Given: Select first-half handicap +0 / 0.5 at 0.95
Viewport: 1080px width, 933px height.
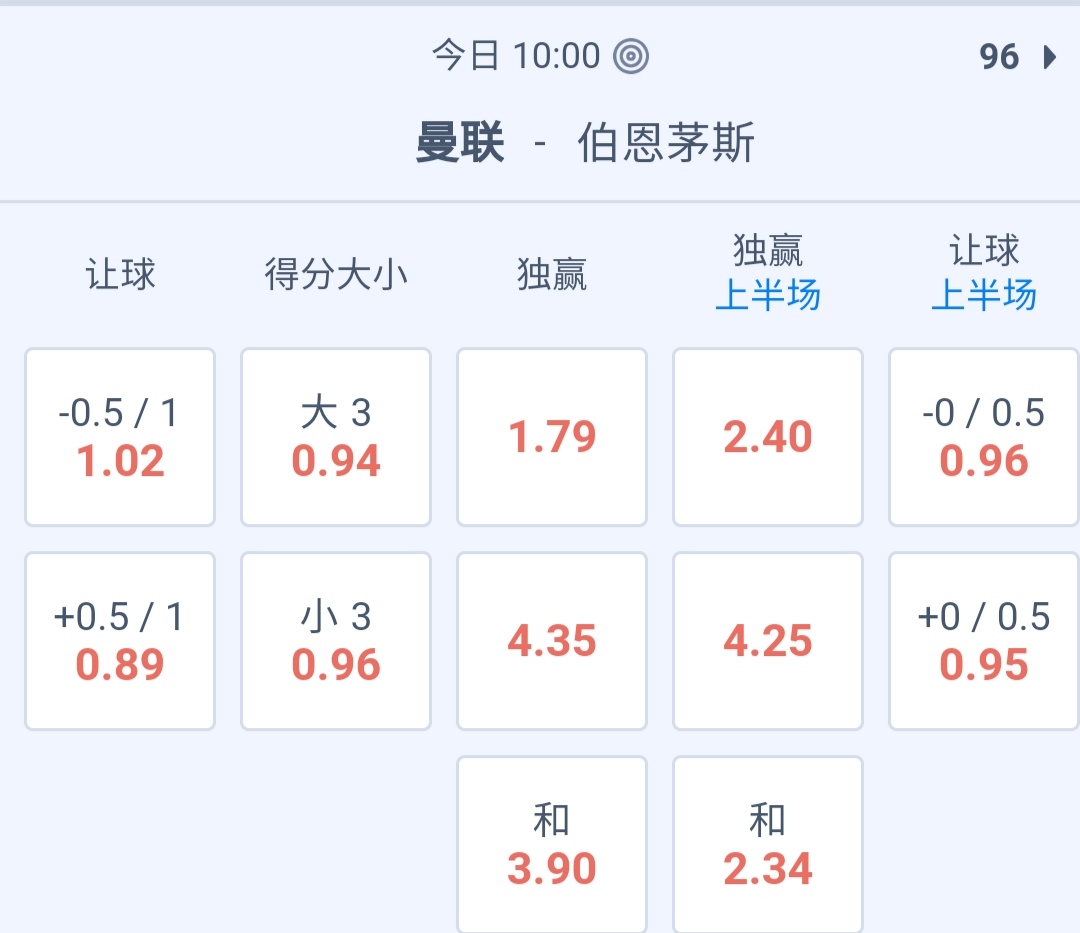Looking at the screenshot, I should 984,641.
